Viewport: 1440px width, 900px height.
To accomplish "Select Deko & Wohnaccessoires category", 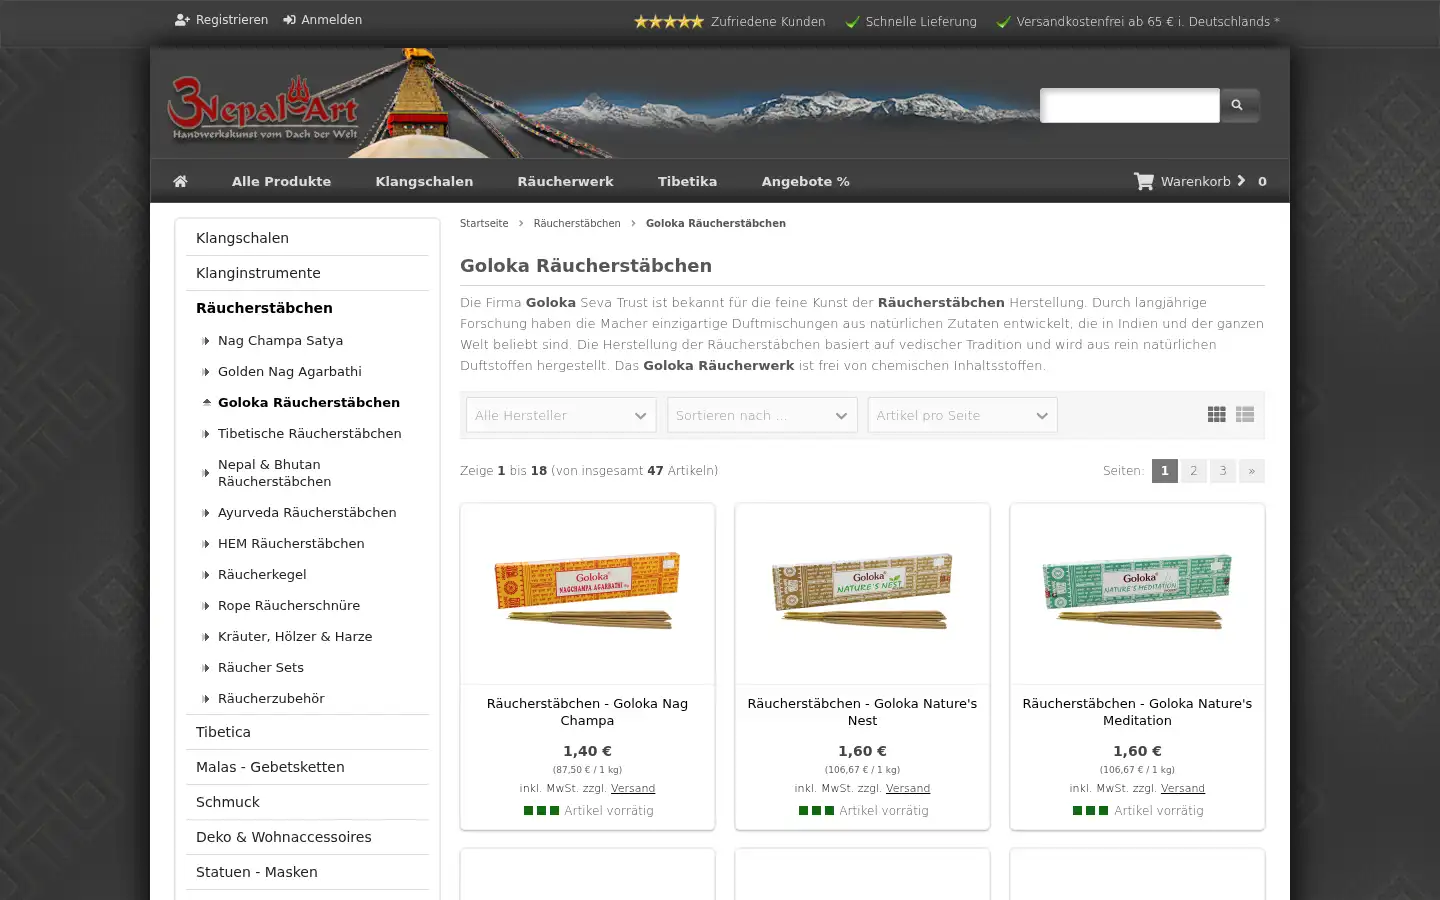I will point(307,837).
